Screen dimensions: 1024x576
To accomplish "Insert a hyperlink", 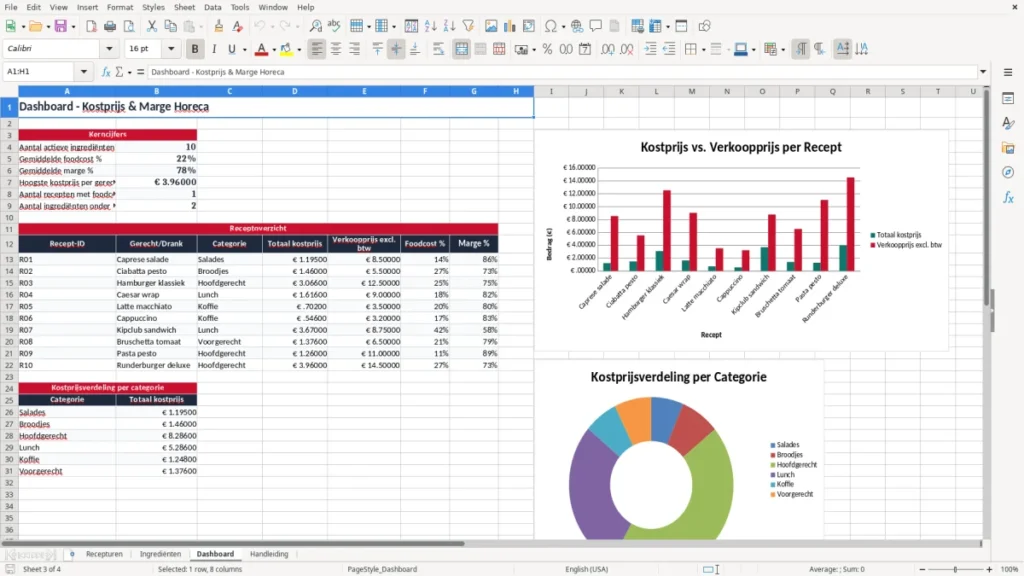I will point(577,26).
